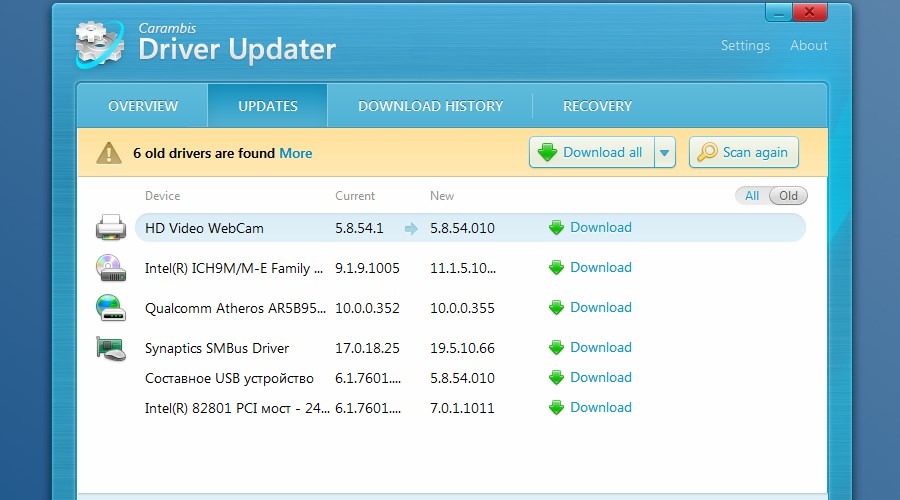Download the Intel 82801 PCI мост driver
This screenshot has height=500, width=900.
(x=600, y=408)
